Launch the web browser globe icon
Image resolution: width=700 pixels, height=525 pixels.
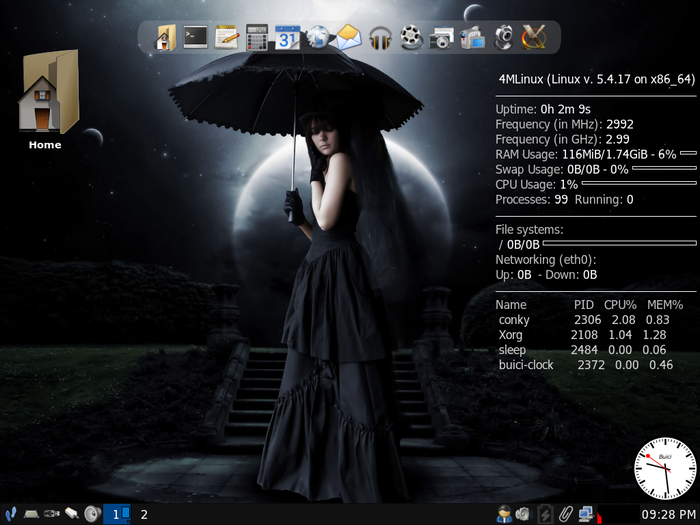click(318, 37)
